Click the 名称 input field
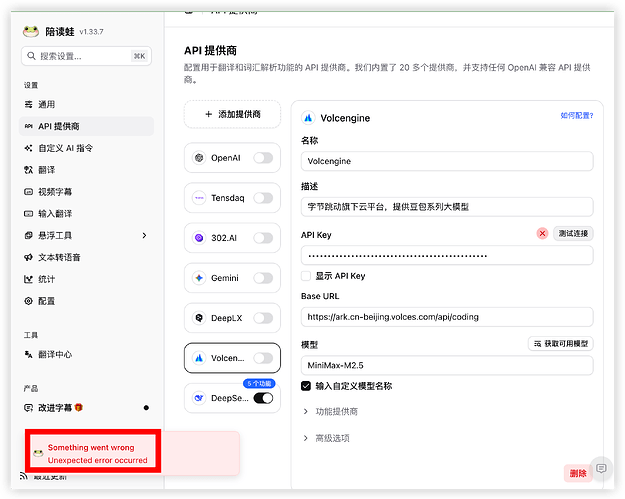 click(447, 161)
